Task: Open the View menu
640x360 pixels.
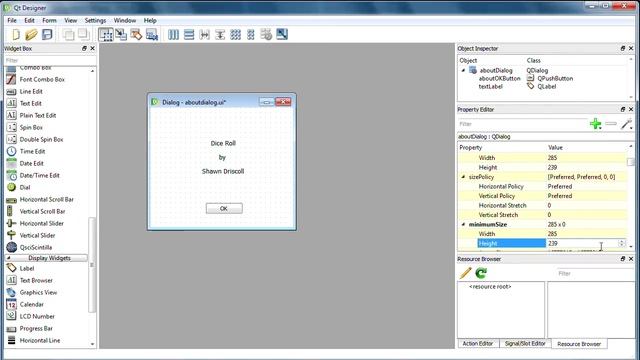Action: coord(70,20)
